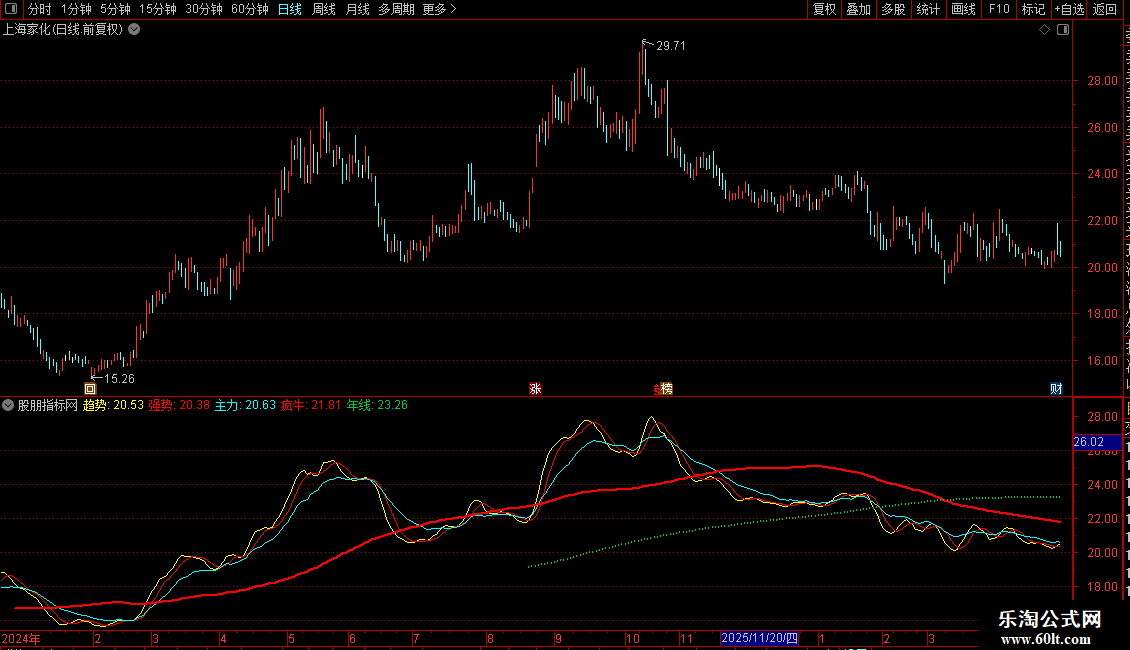Image resolution: width=1130 pixels, height=650 pixels.
Task: Switch to 周线 weekly chart
Action: 324,9
